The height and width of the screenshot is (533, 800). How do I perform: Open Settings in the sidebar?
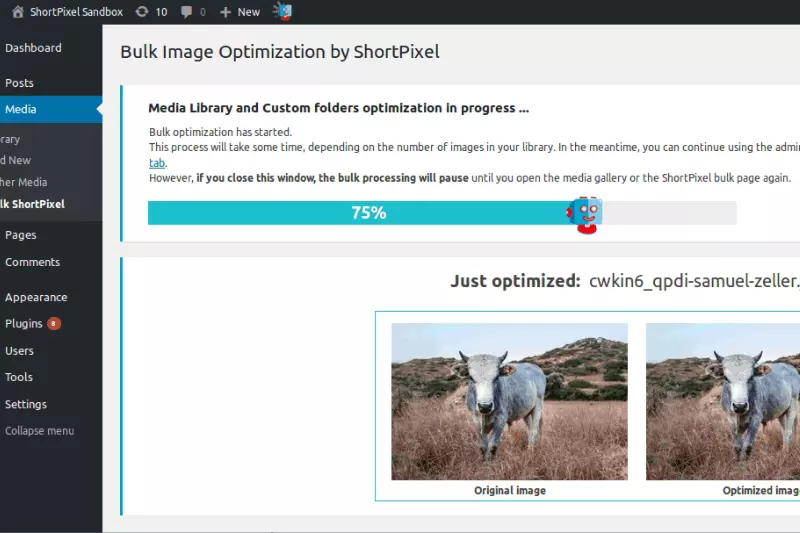click(x=26, y=404)
